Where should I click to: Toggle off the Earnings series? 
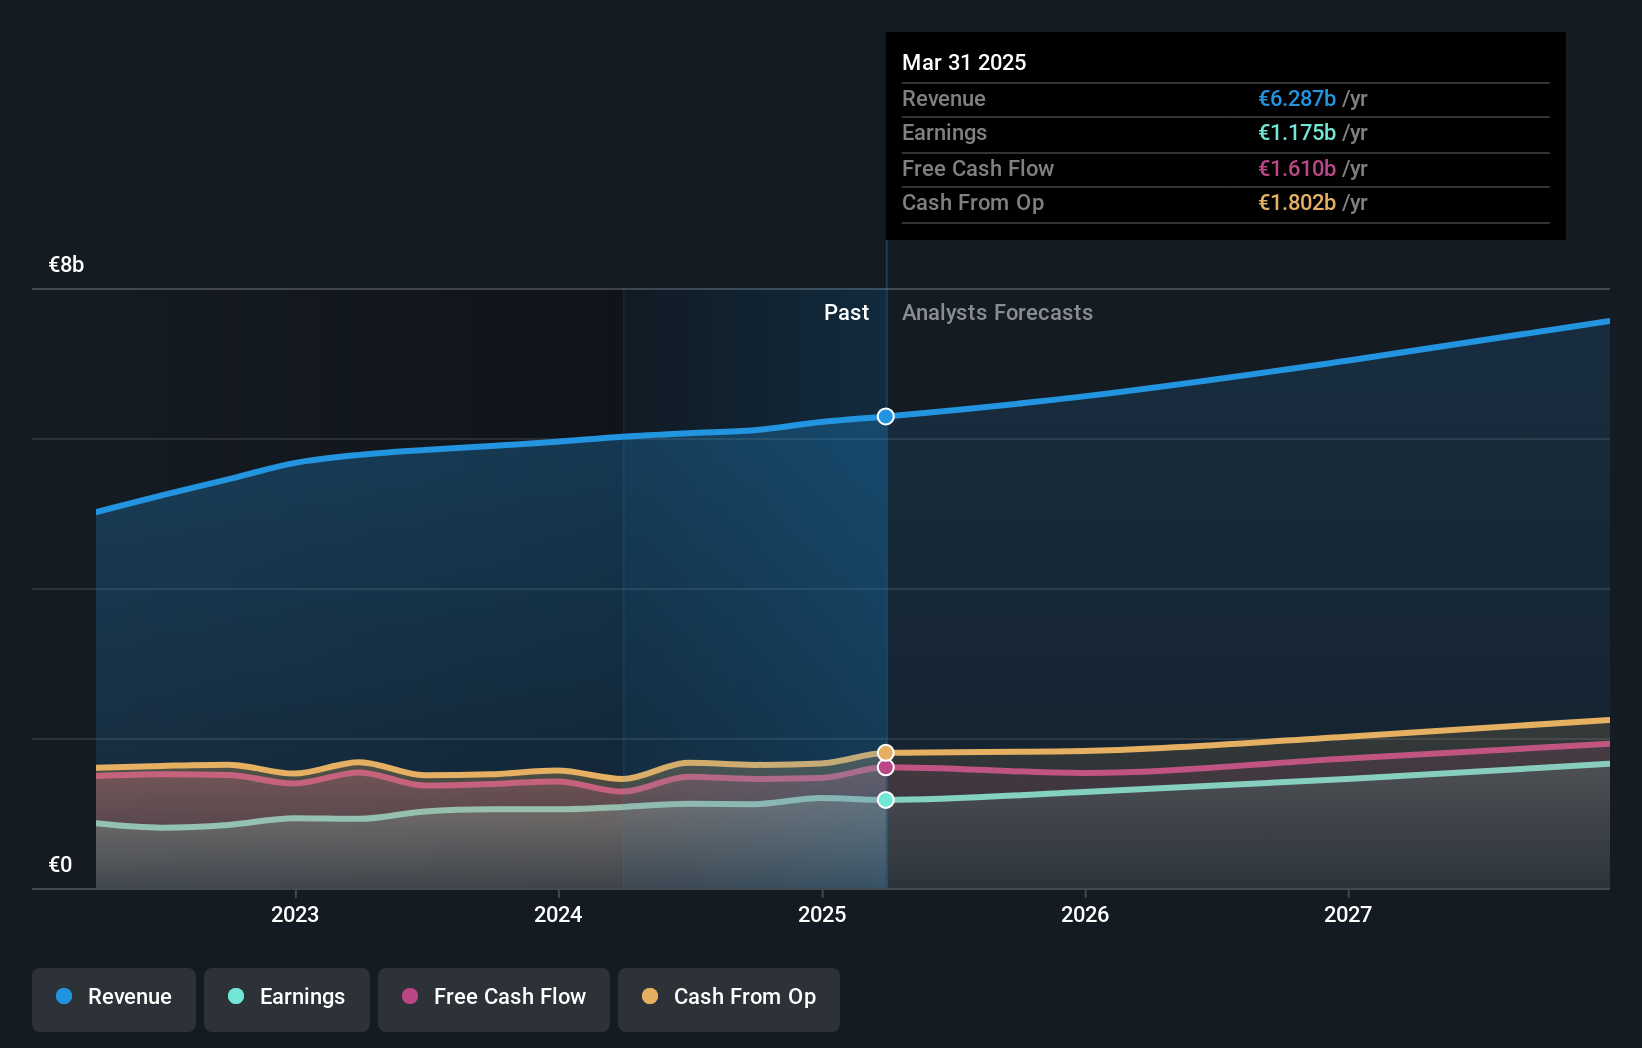(x=287, y=997)
